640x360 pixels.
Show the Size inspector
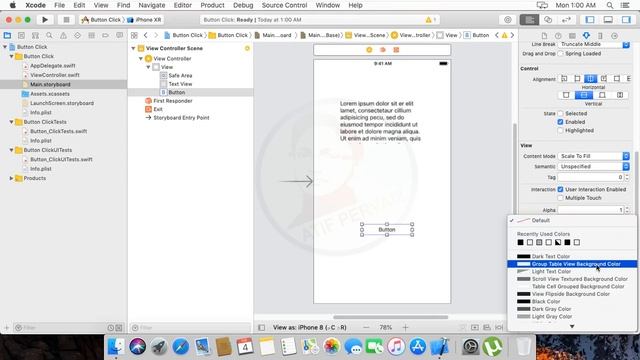(600, 36)
